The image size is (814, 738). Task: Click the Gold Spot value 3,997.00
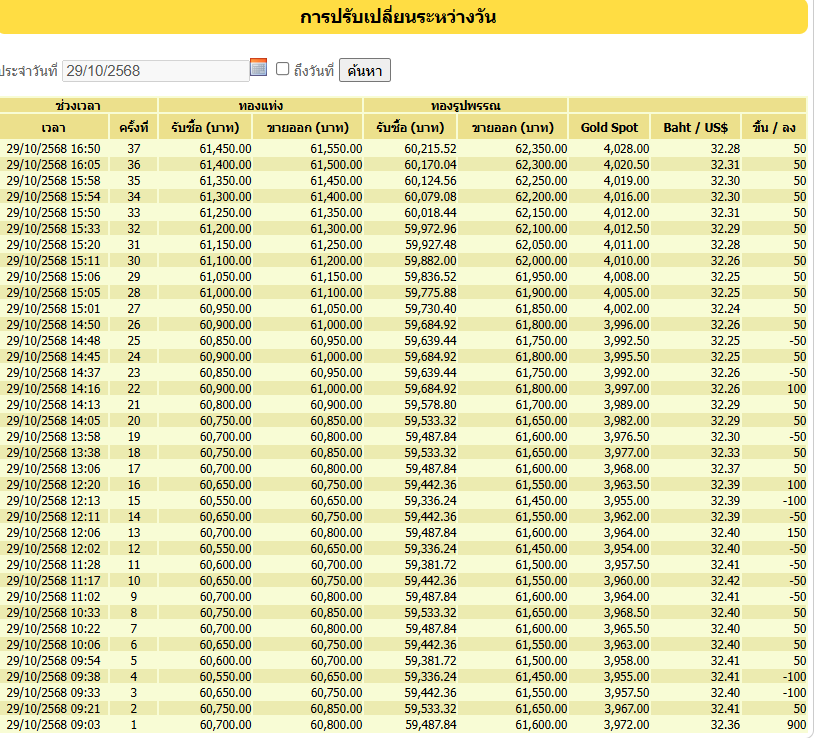click(626, 389)
